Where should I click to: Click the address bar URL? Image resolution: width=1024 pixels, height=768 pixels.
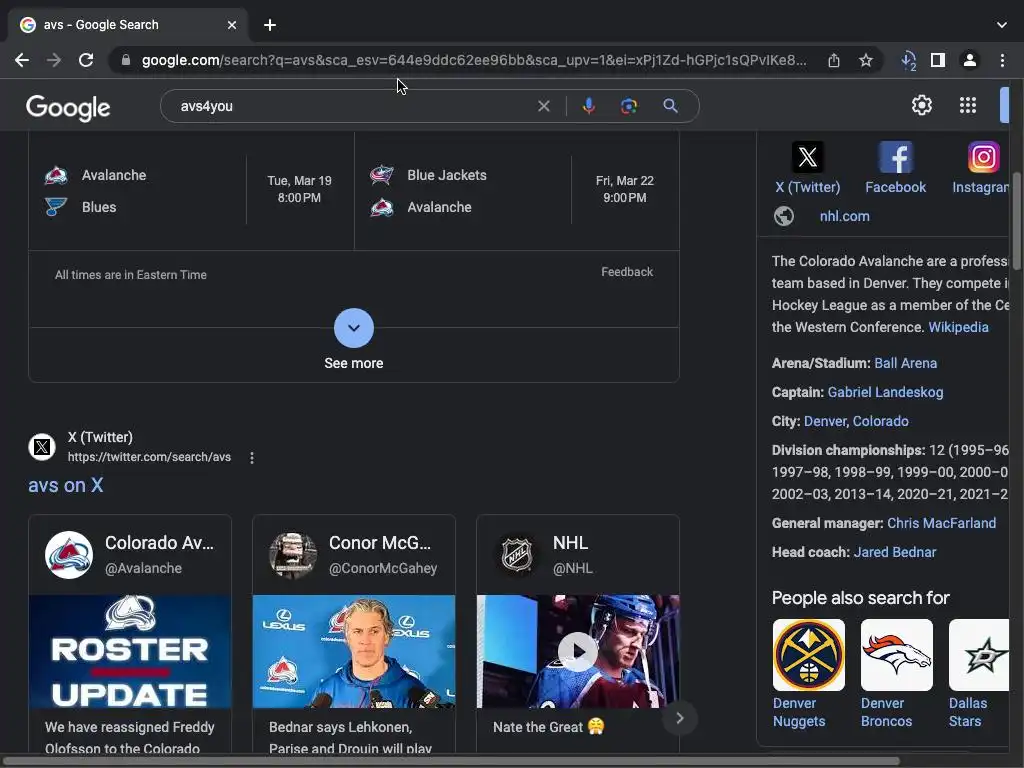click(473, 60)
